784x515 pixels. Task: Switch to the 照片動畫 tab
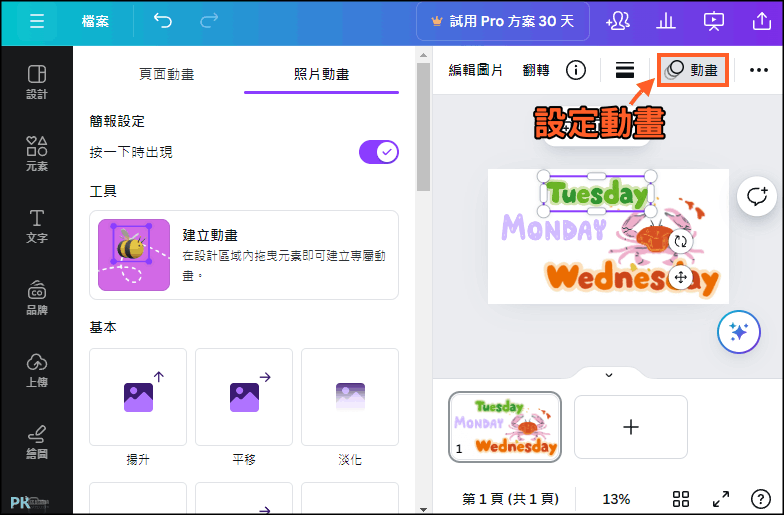pyautogui.click(x=322, y=74)
